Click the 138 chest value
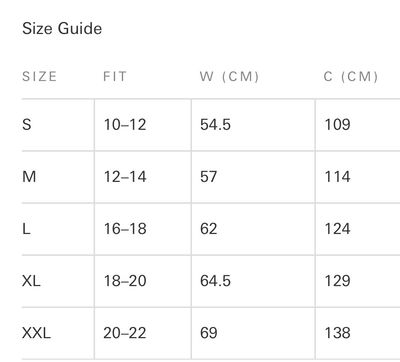Viewport: 400px width, 362px height. pos(338,333)
